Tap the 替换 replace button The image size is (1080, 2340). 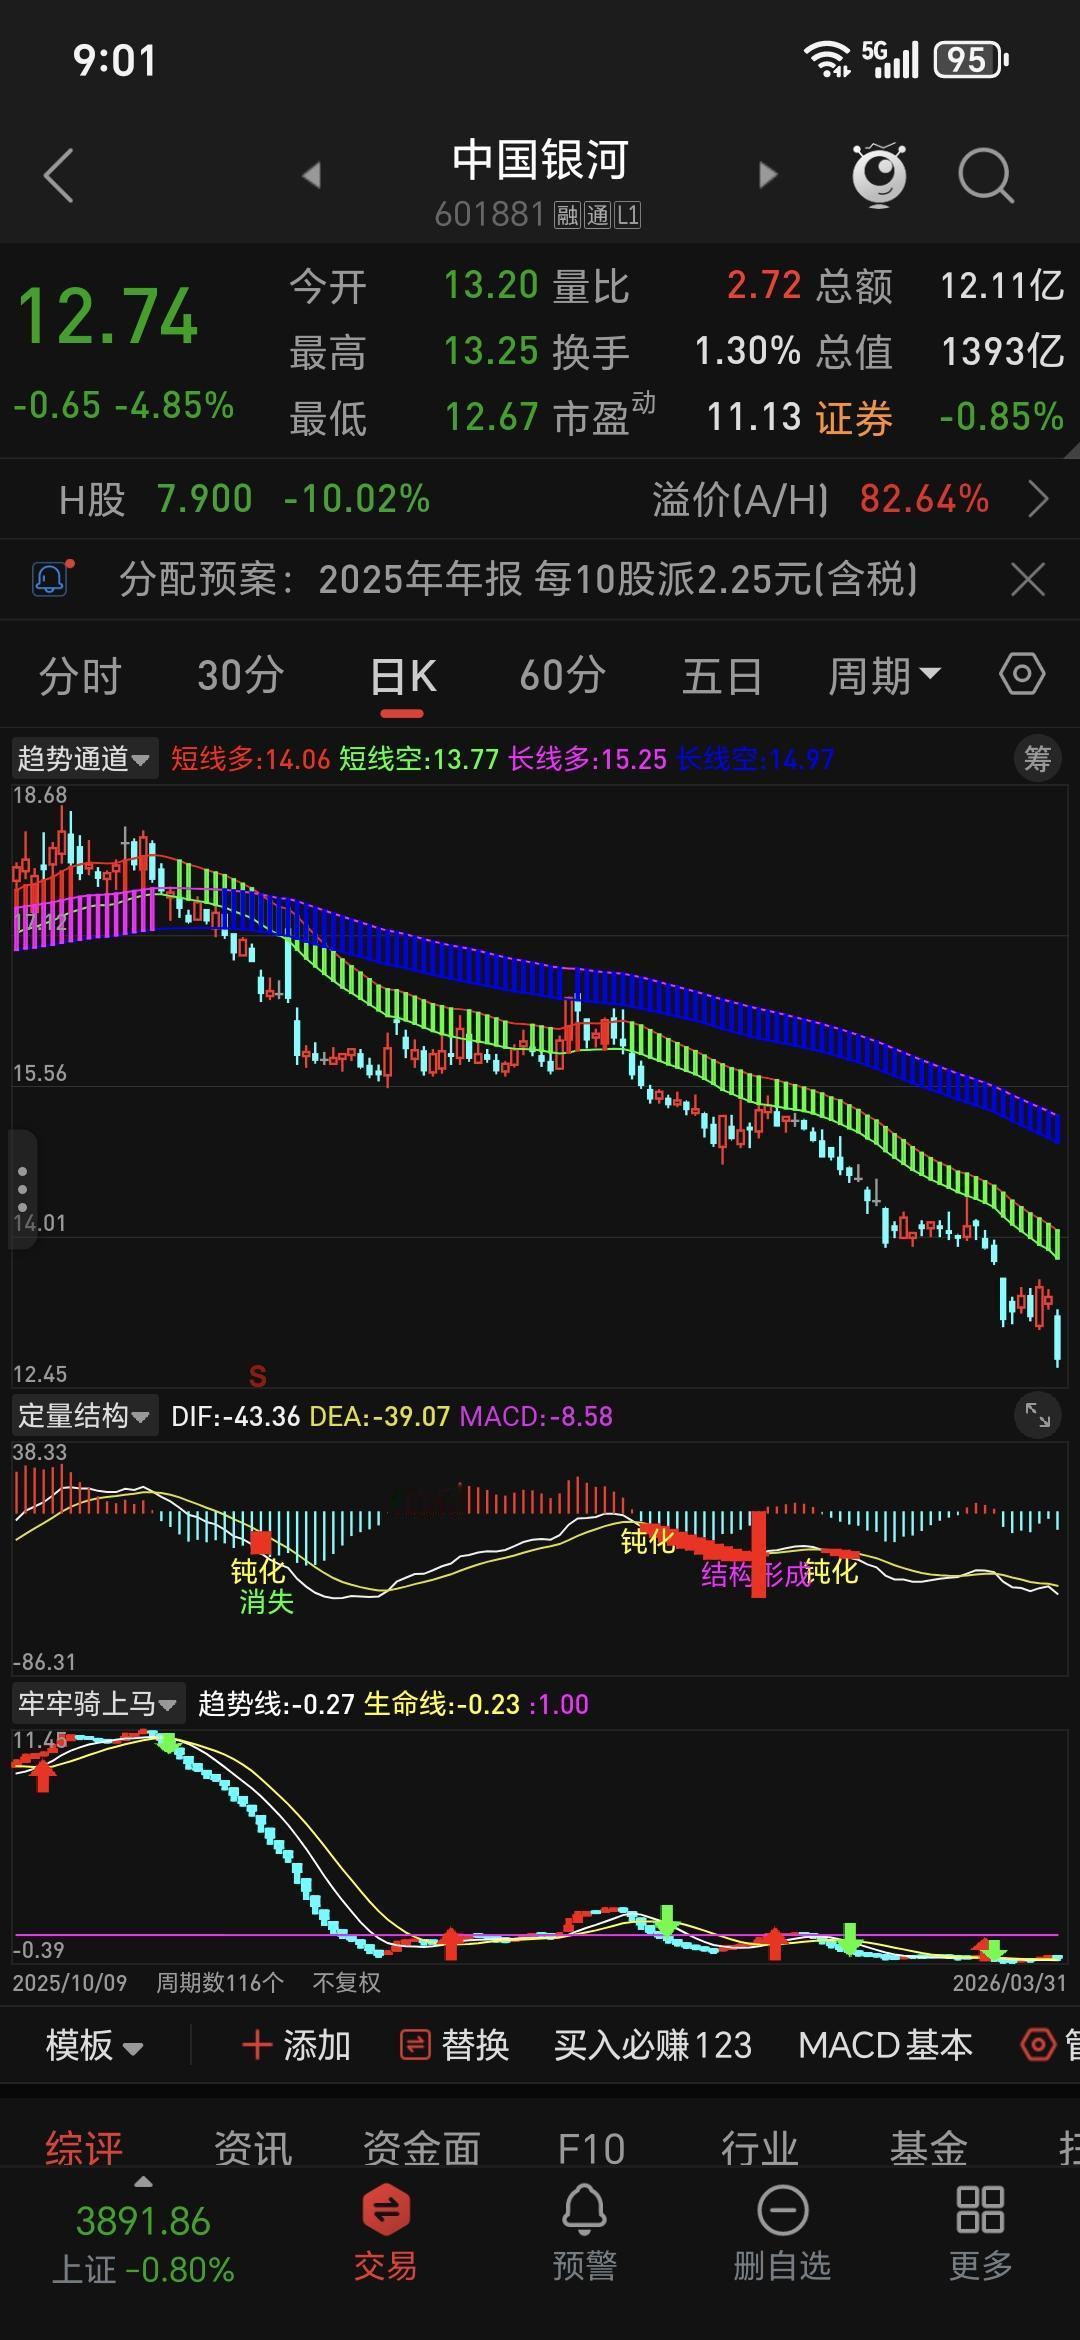(455, 2045)
